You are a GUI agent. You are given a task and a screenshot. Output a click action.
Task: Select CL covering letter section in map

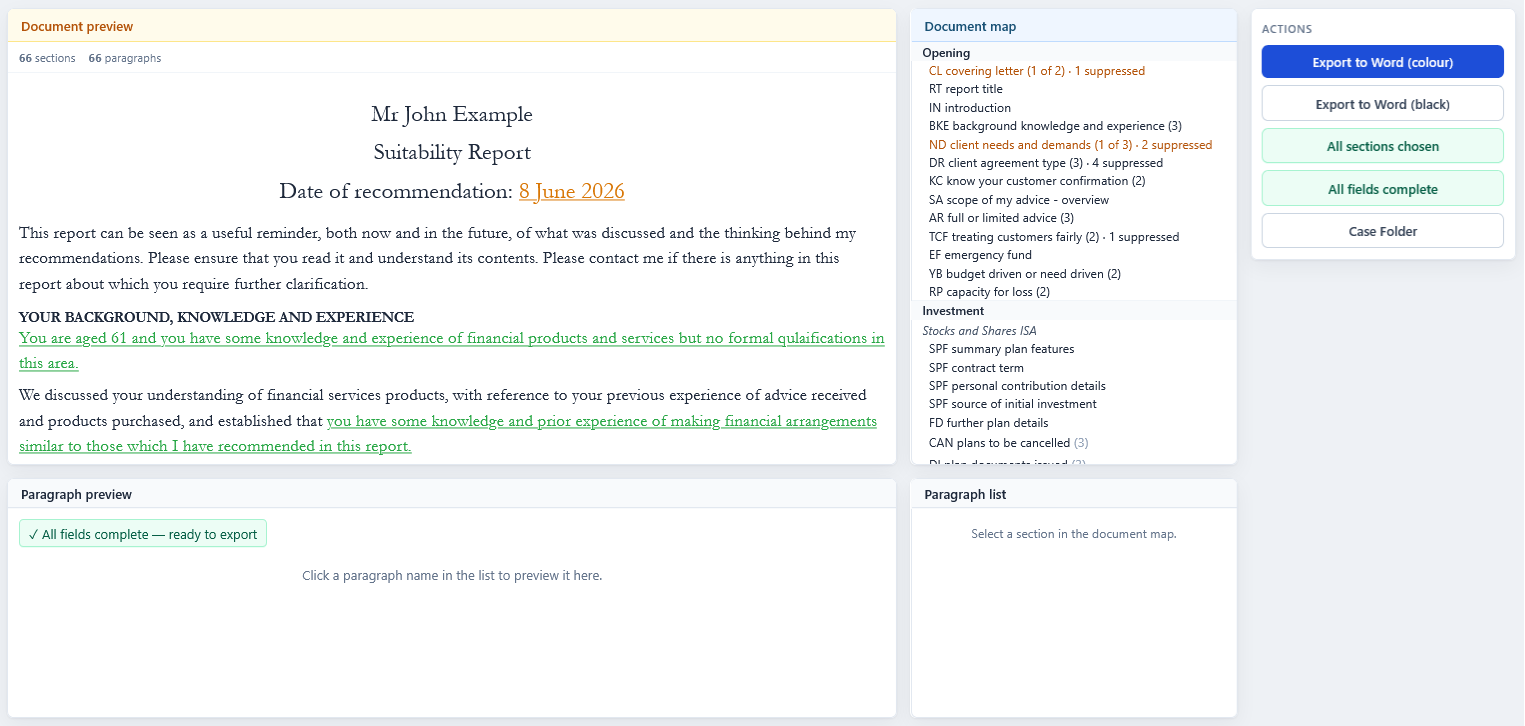(x=1036, y=71)
